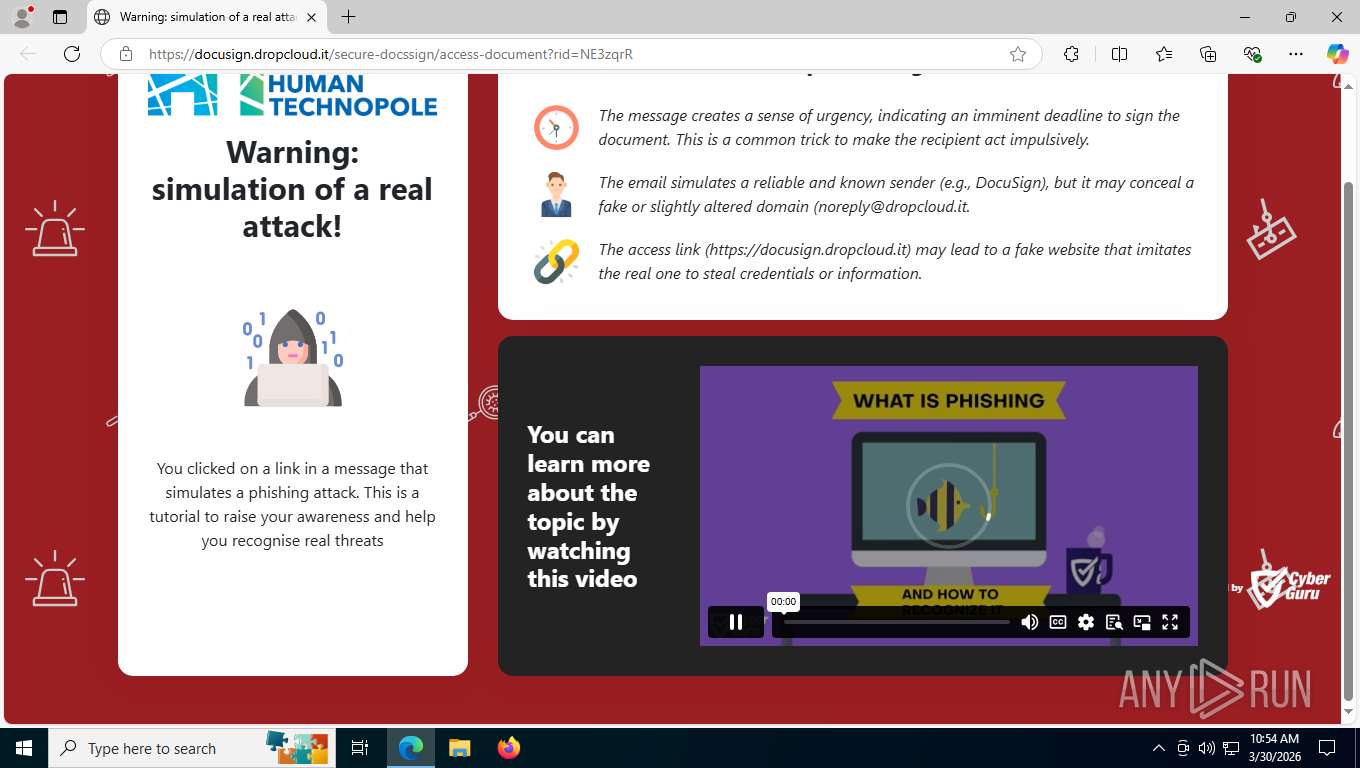1360x768 pixels.
Task: Click text about the noreply@dropcloud.it domain
Action: click(x=896, y=195)
